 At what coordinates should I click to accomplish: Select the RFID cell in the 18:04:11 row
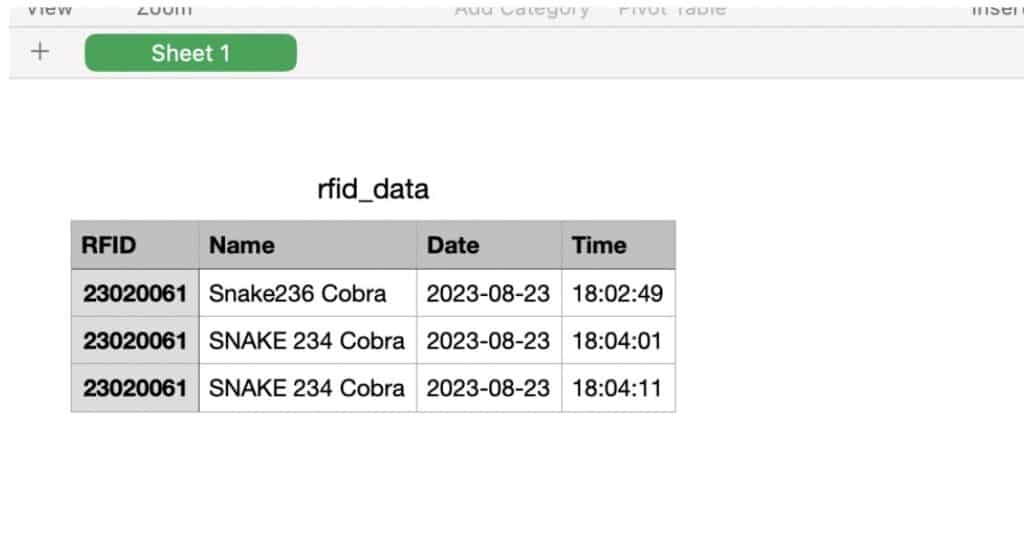[x=134, y=388]
